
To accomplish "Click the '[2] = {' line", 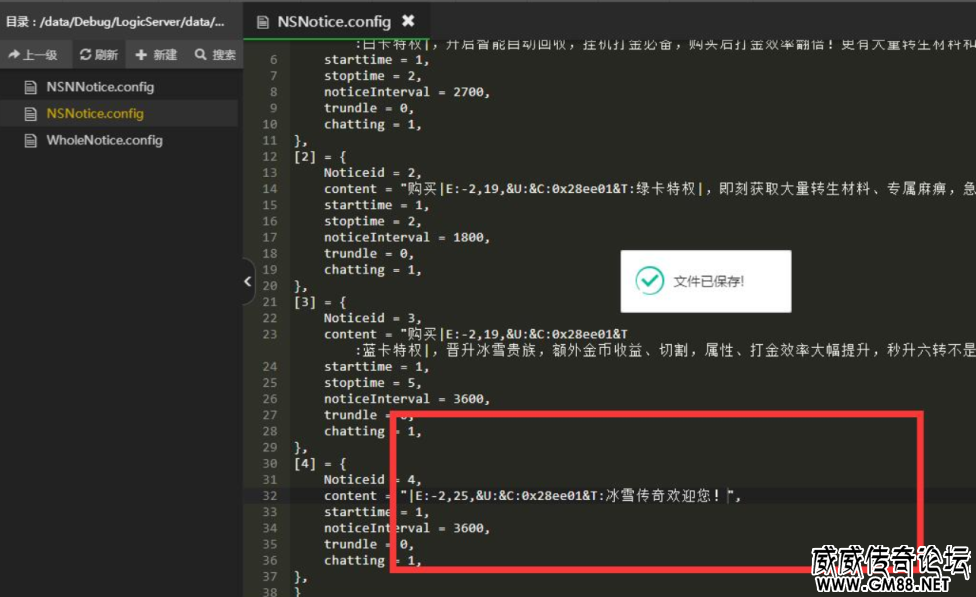I will [320, 157].
